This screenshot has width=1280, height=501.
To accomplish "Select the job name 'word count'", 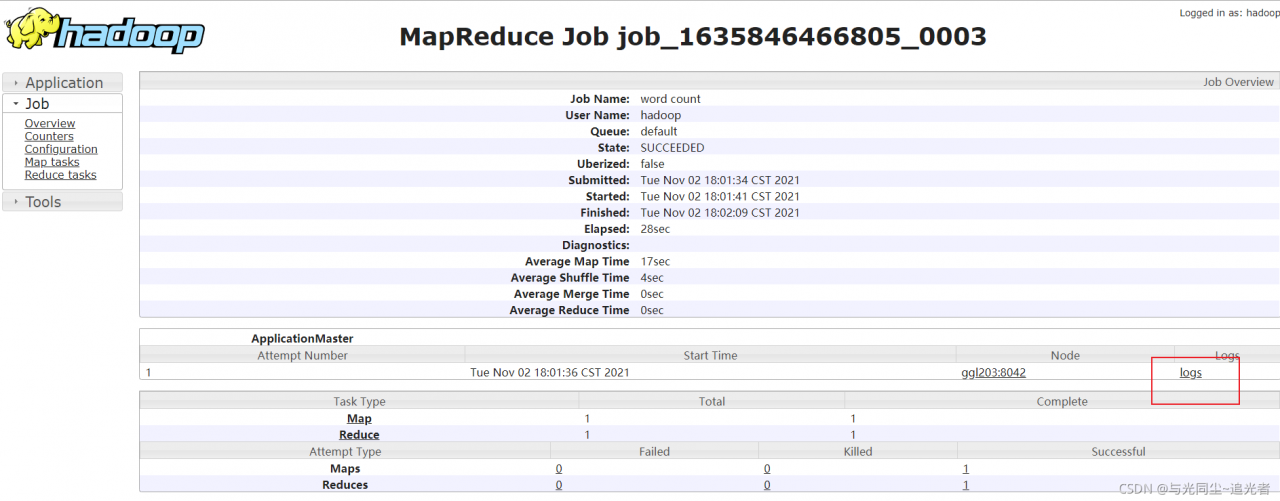I will (670, 99).
